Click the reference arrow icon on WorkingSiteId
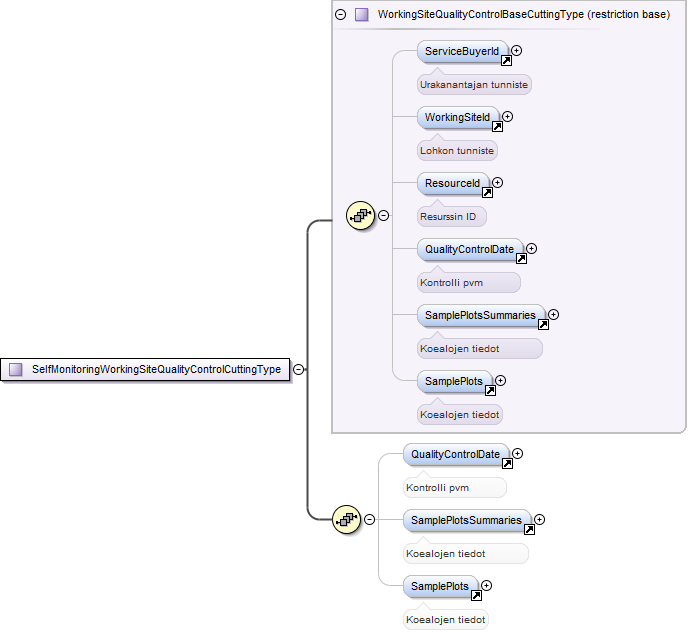The height and width of the screenshot is (633, 688). point(497,127)
